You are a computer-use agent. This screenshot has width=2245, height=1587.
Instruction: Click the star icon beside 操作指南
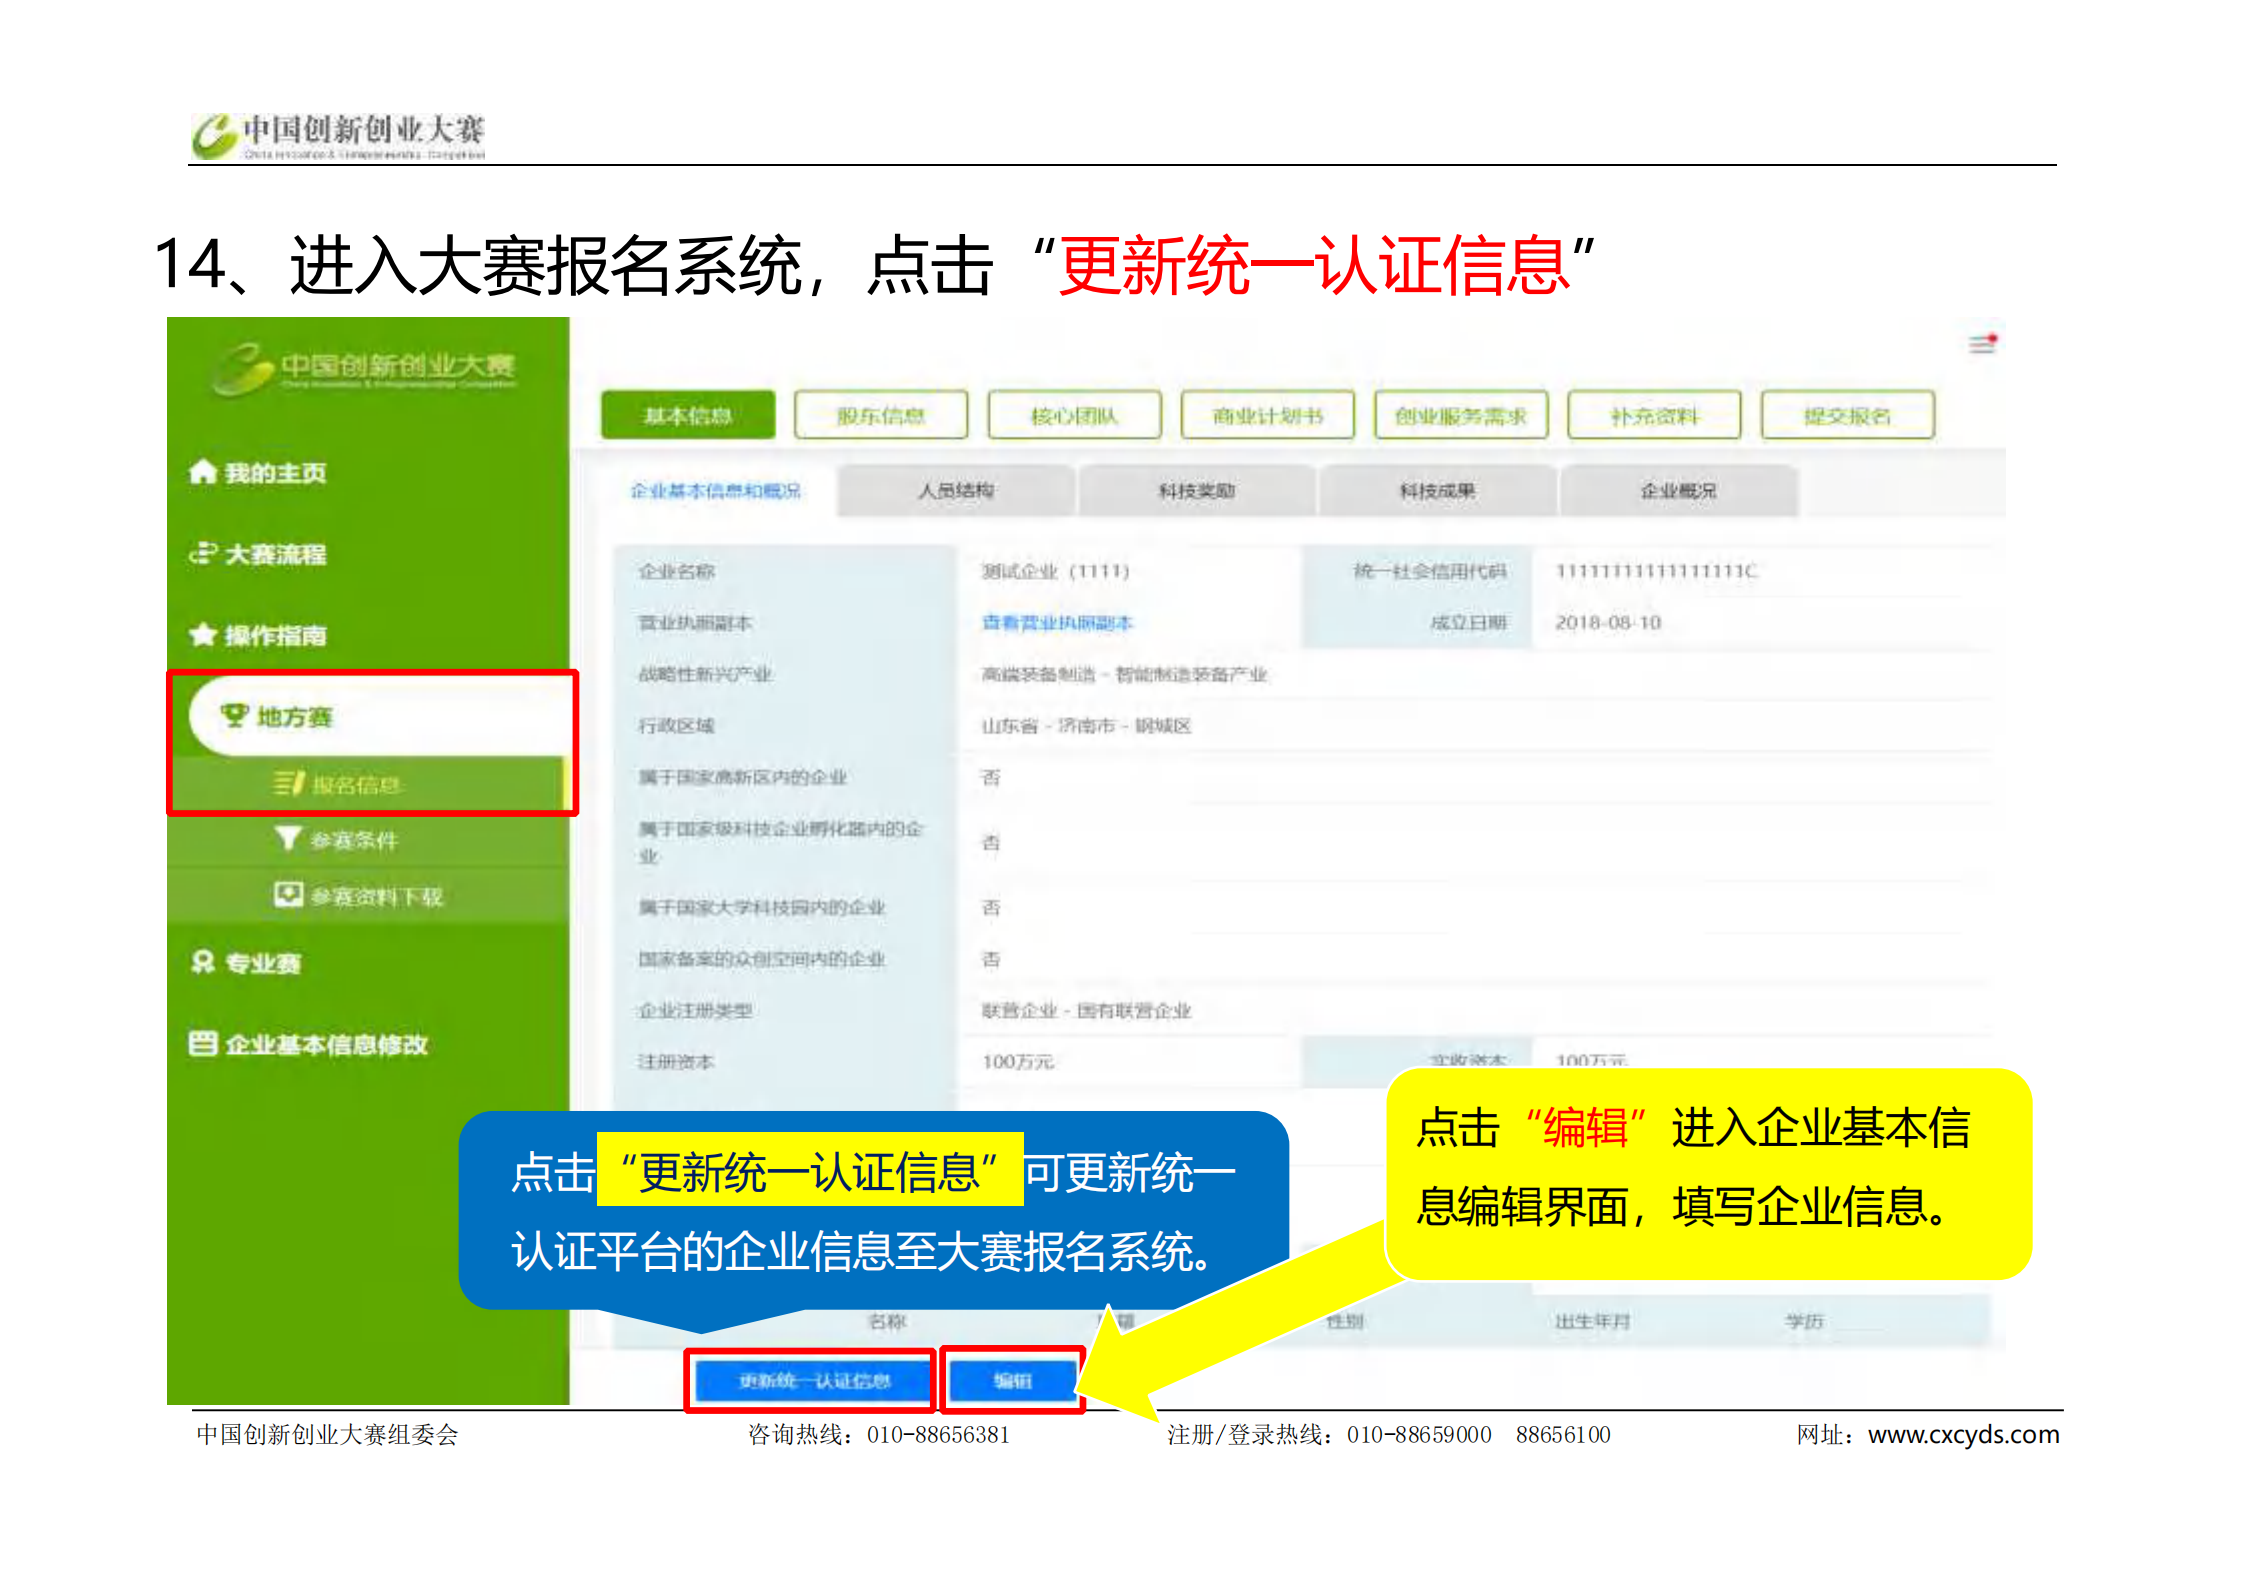tap(203, 635)
